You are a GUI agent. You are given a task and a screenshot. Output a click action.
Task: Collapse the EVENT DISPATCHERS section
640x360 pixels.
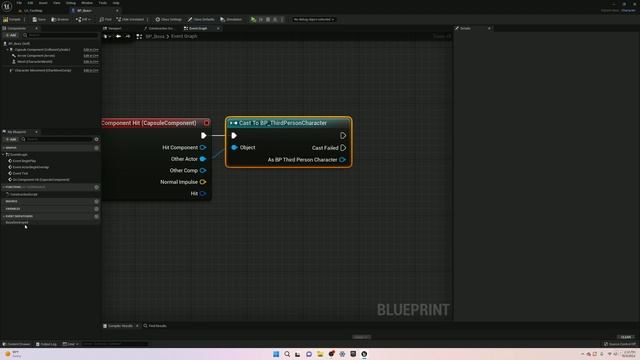(4, 216)
